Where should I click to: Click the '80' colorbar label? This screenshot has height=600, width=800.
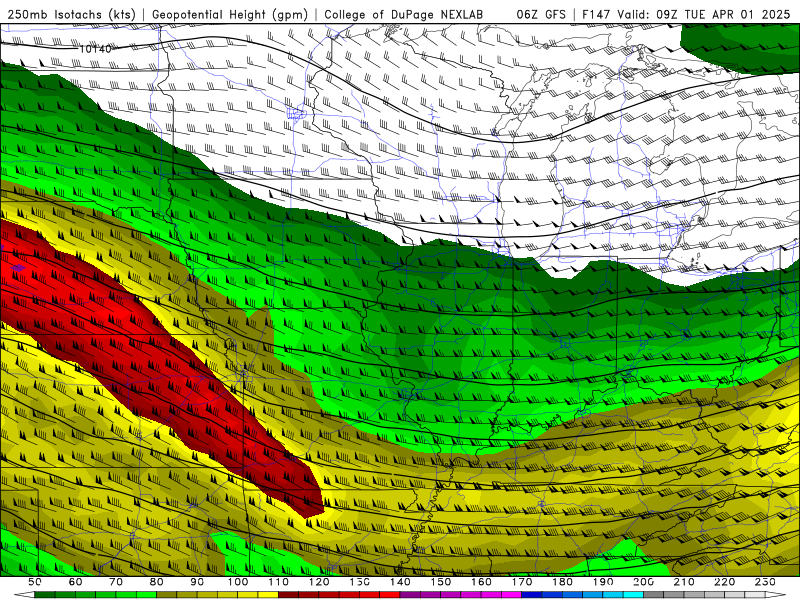tap(157, 582)
